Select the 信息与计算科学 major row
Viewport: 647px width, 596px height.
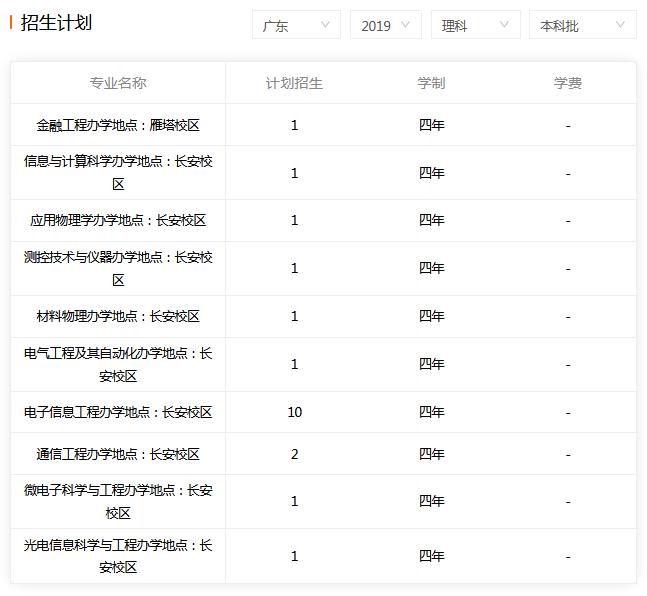coord(324,173)
